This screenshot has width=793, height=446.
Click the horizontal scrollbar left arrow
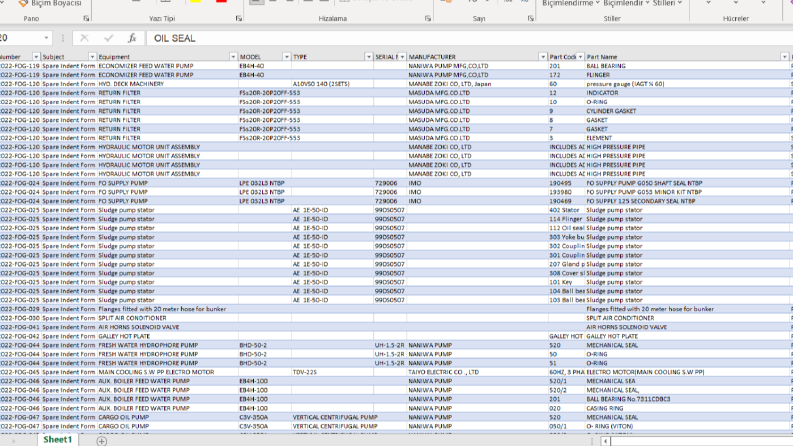605,441
